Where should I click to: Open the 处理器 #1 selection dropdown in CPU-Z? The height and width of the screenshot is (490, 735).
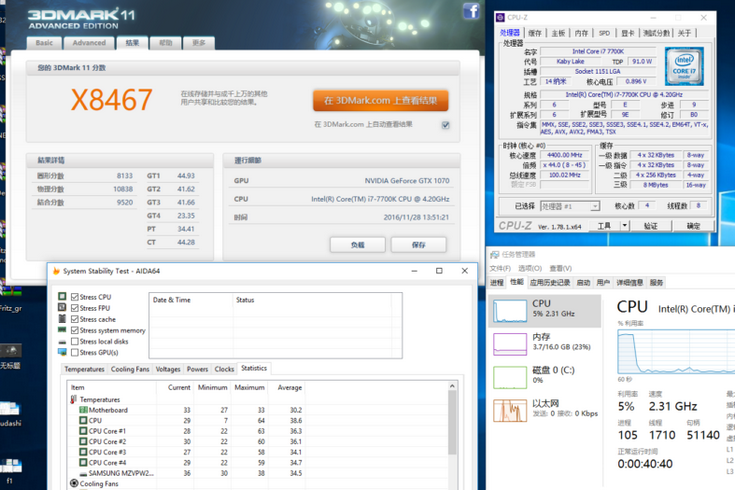point(570,206)
